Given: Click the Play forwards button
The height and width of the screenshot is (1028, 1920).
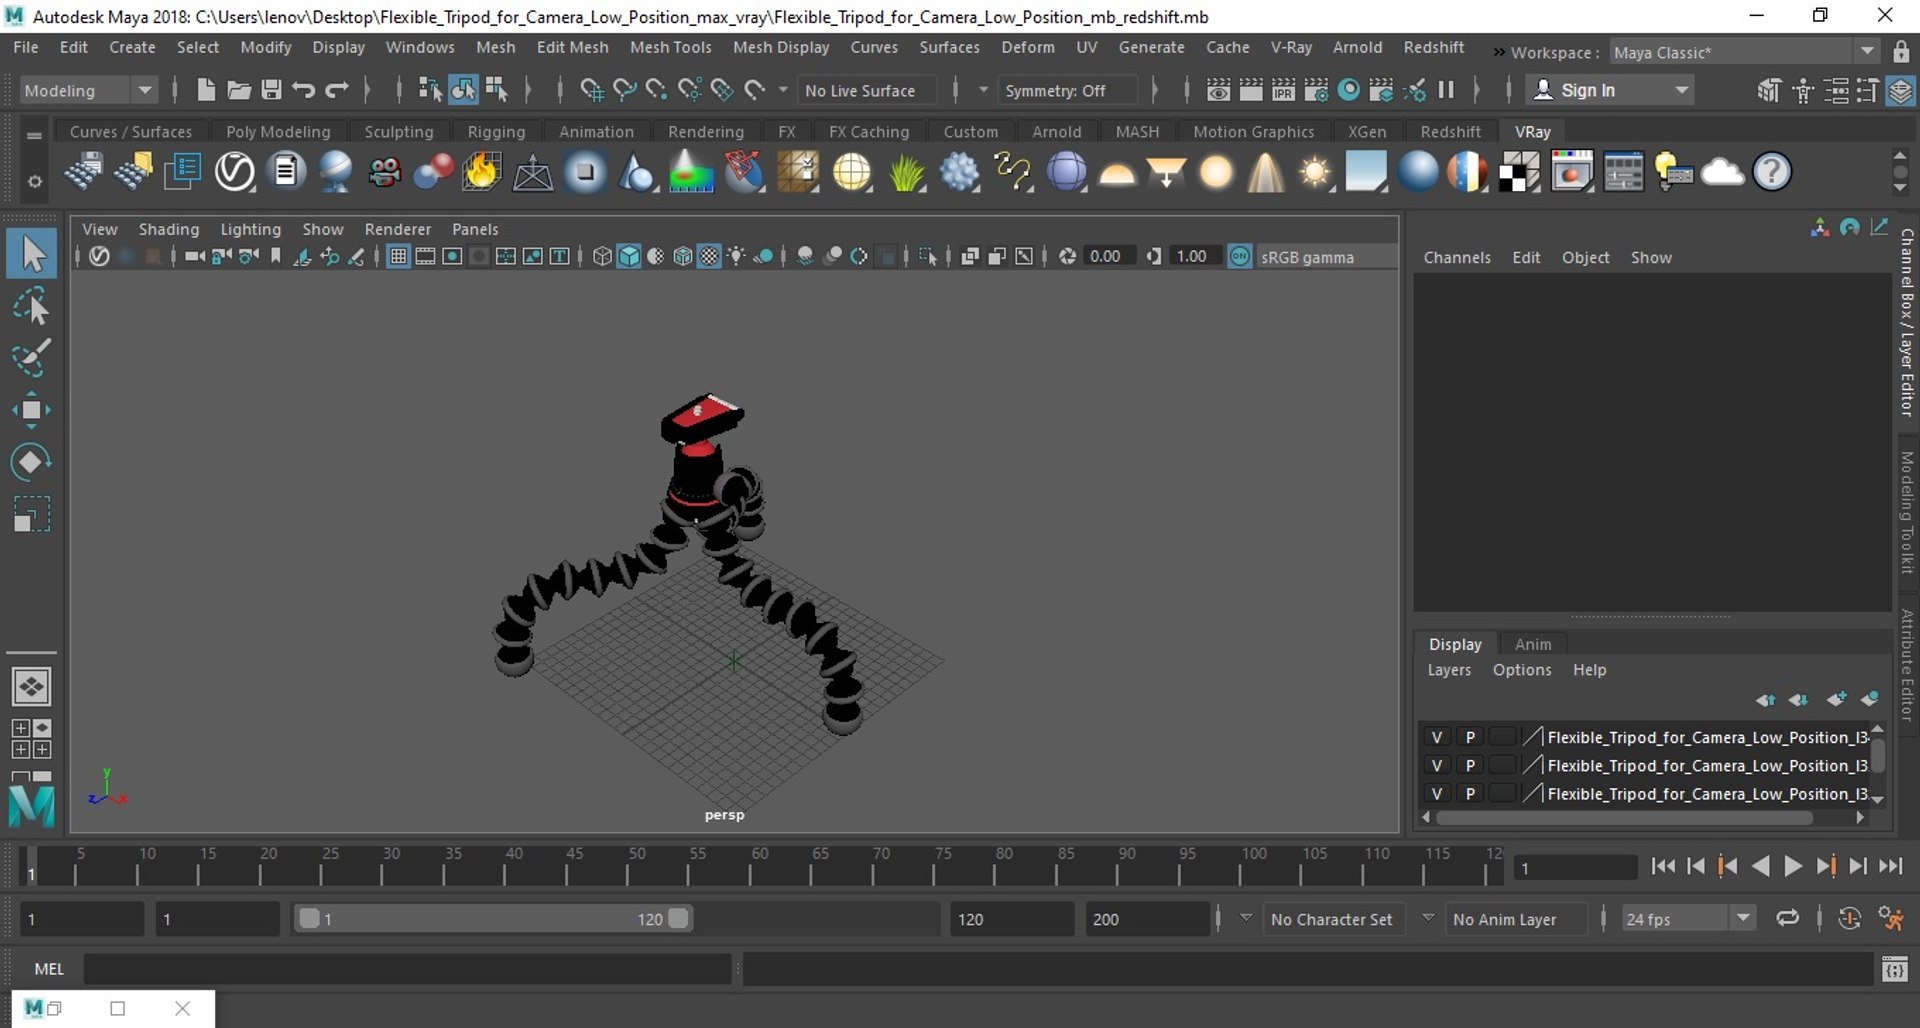Looking at the screenshot, I should (x=1793, y=867).
